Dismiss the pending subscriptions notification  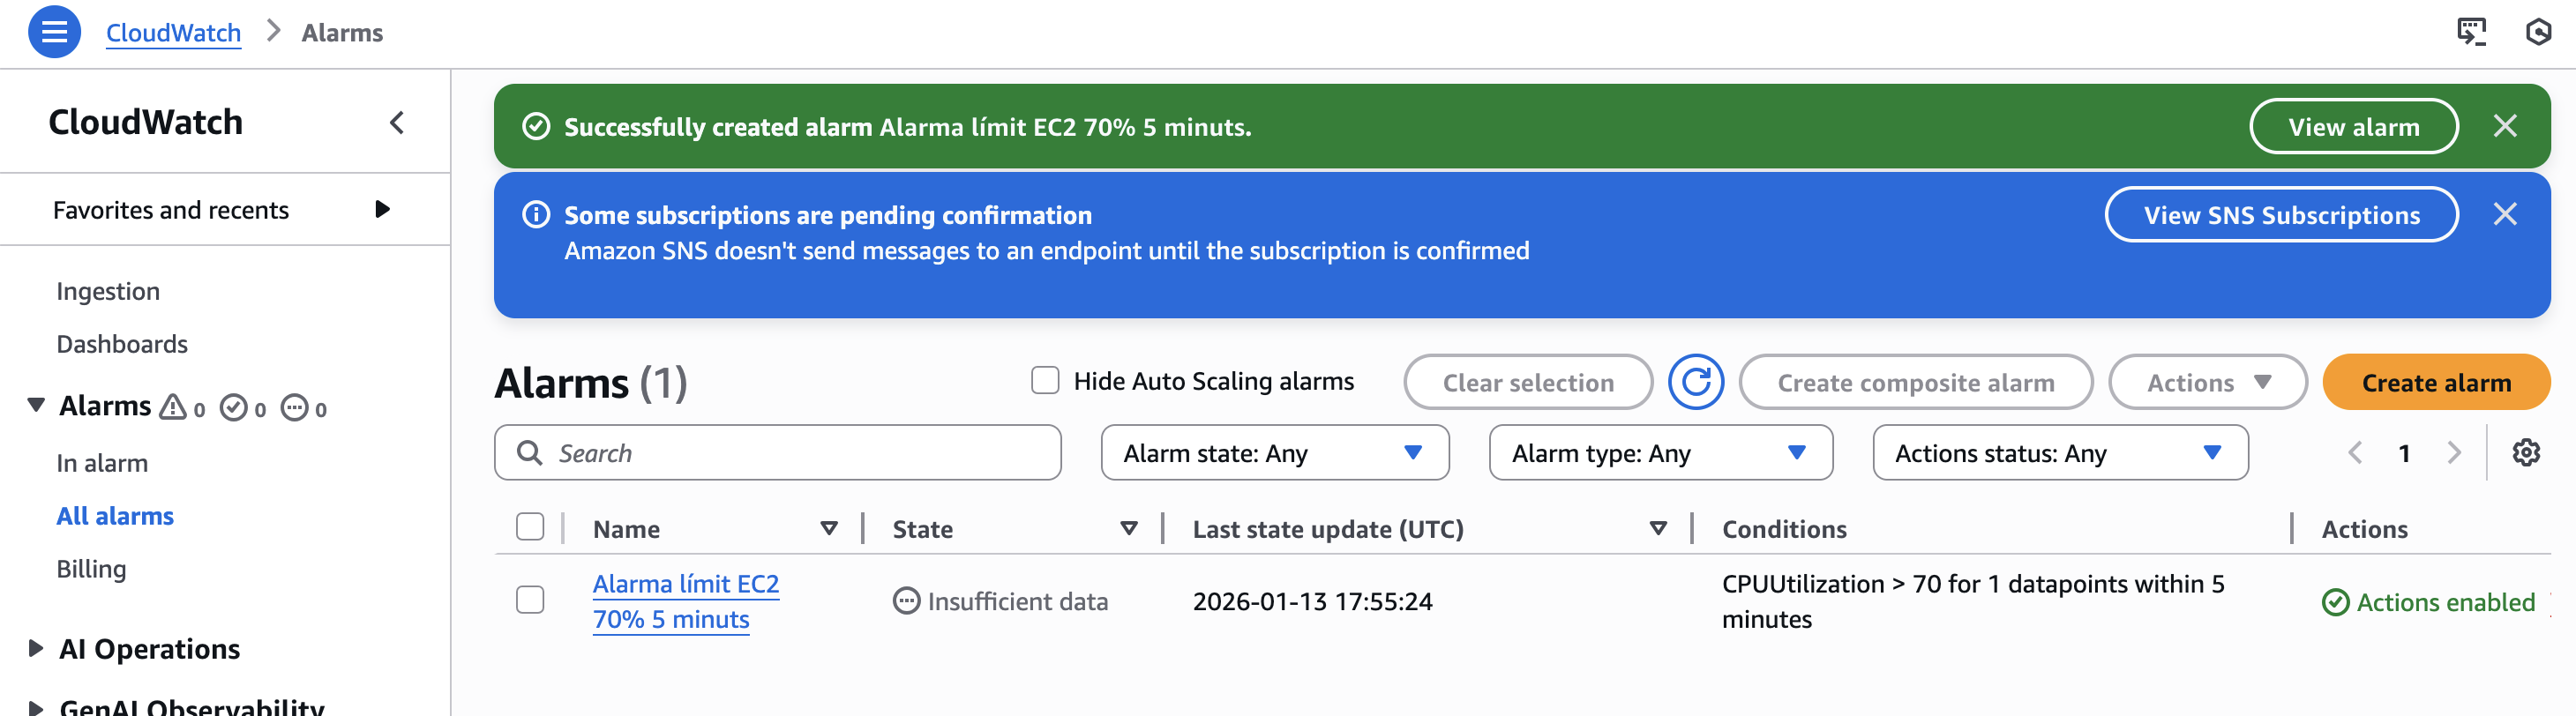[x=2504, y=214]
